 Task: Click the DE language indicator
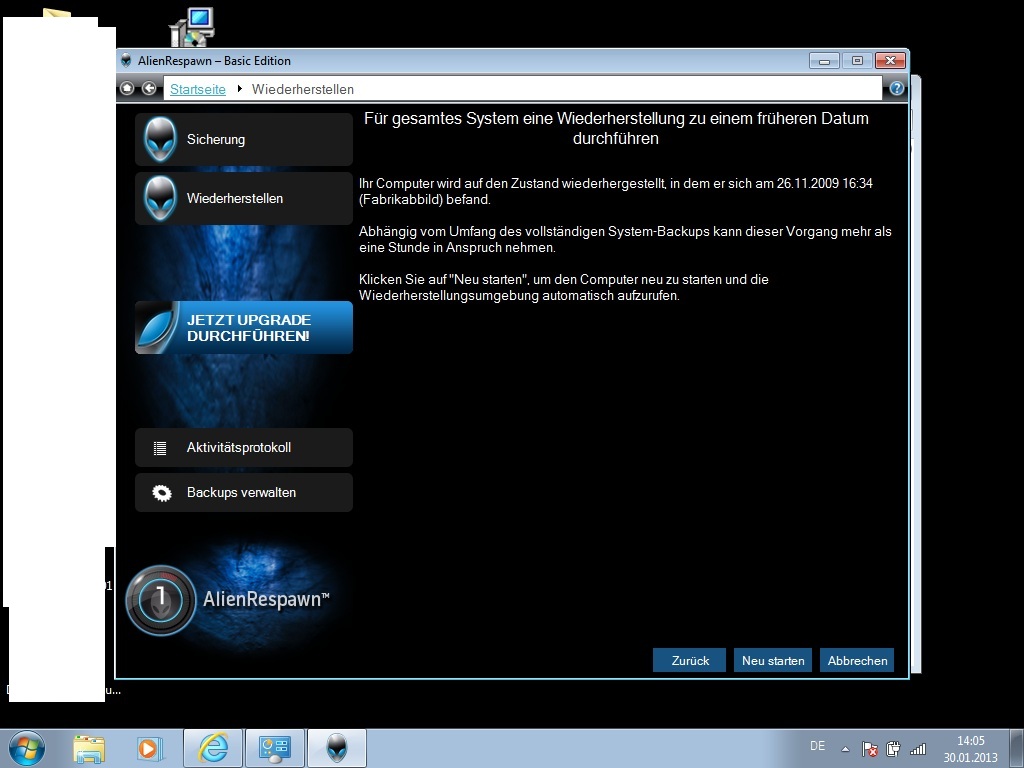[817, 746]
